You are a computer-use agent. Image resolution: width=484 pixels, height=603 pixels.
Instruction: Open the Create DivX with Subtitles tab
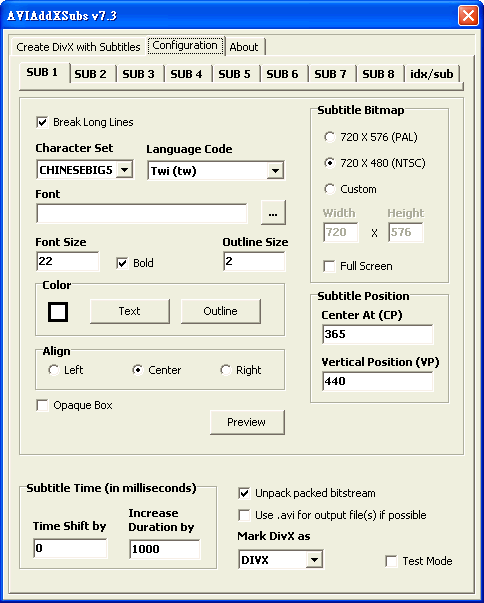tap(78, 47)
